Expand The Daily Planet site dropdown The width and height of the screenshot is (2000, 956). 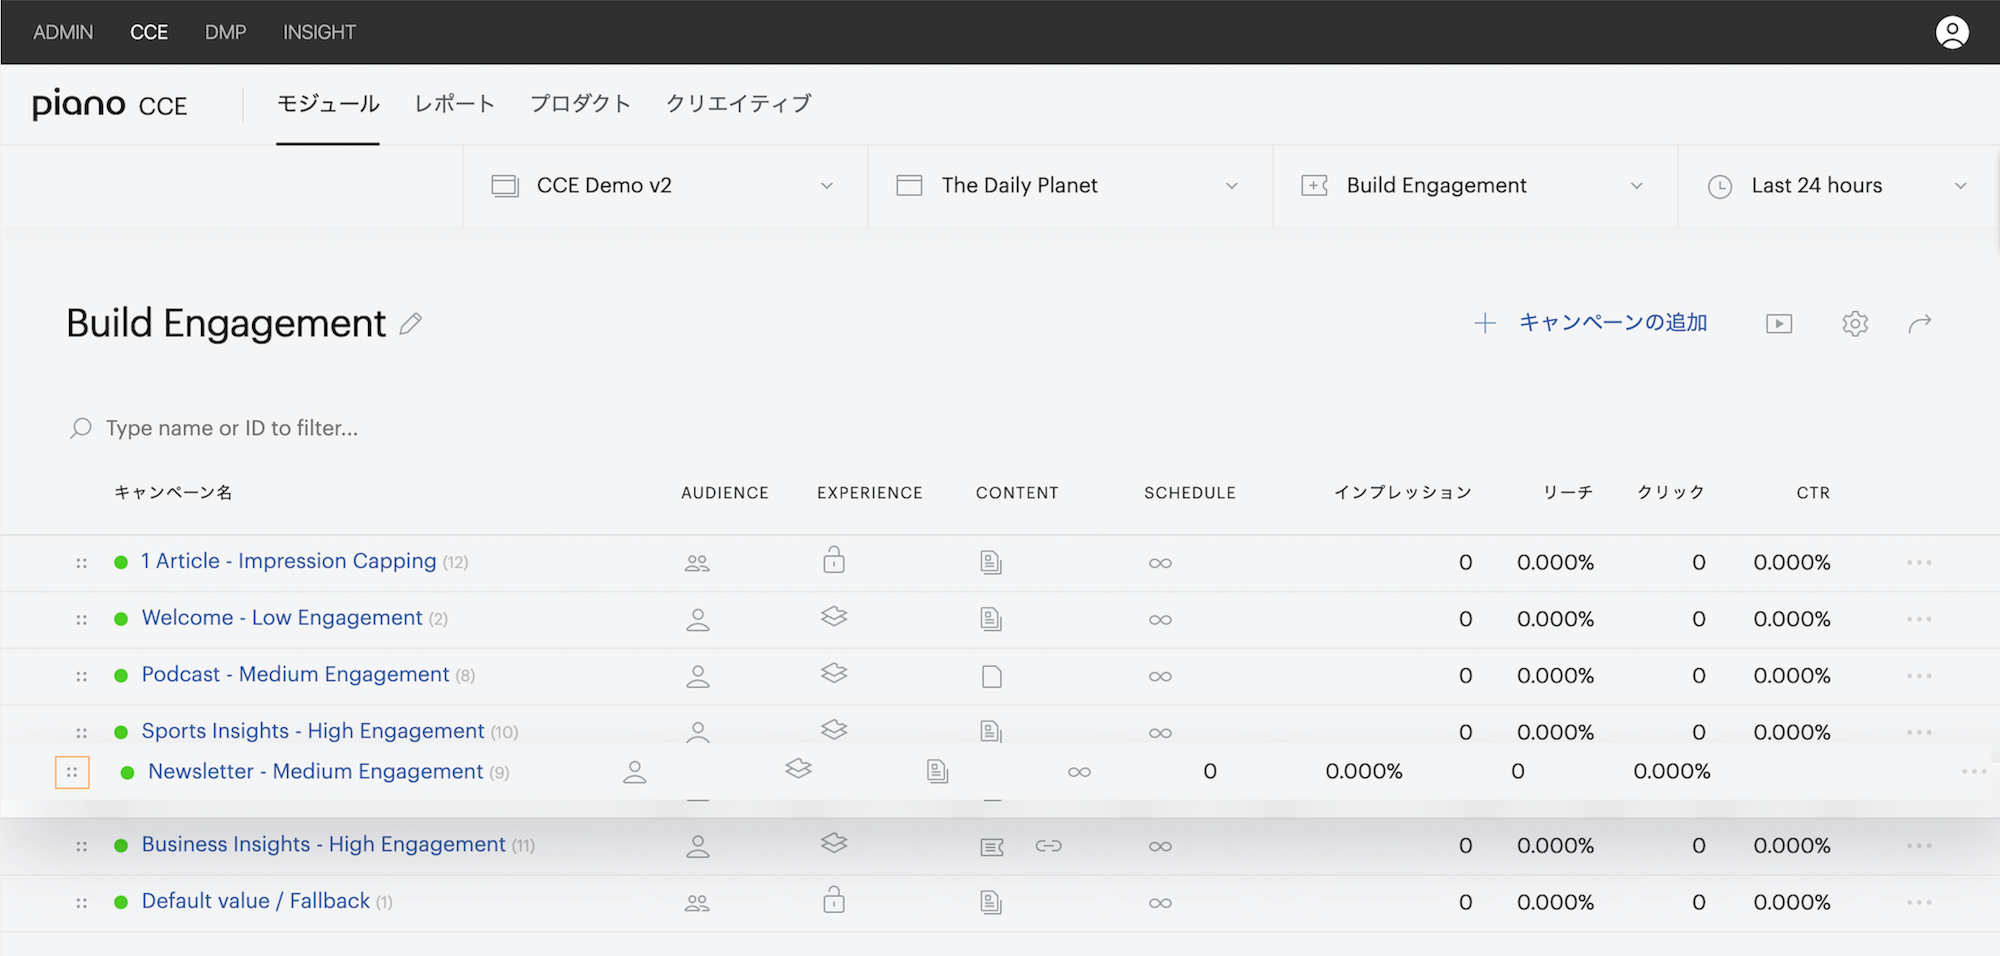1070,186
